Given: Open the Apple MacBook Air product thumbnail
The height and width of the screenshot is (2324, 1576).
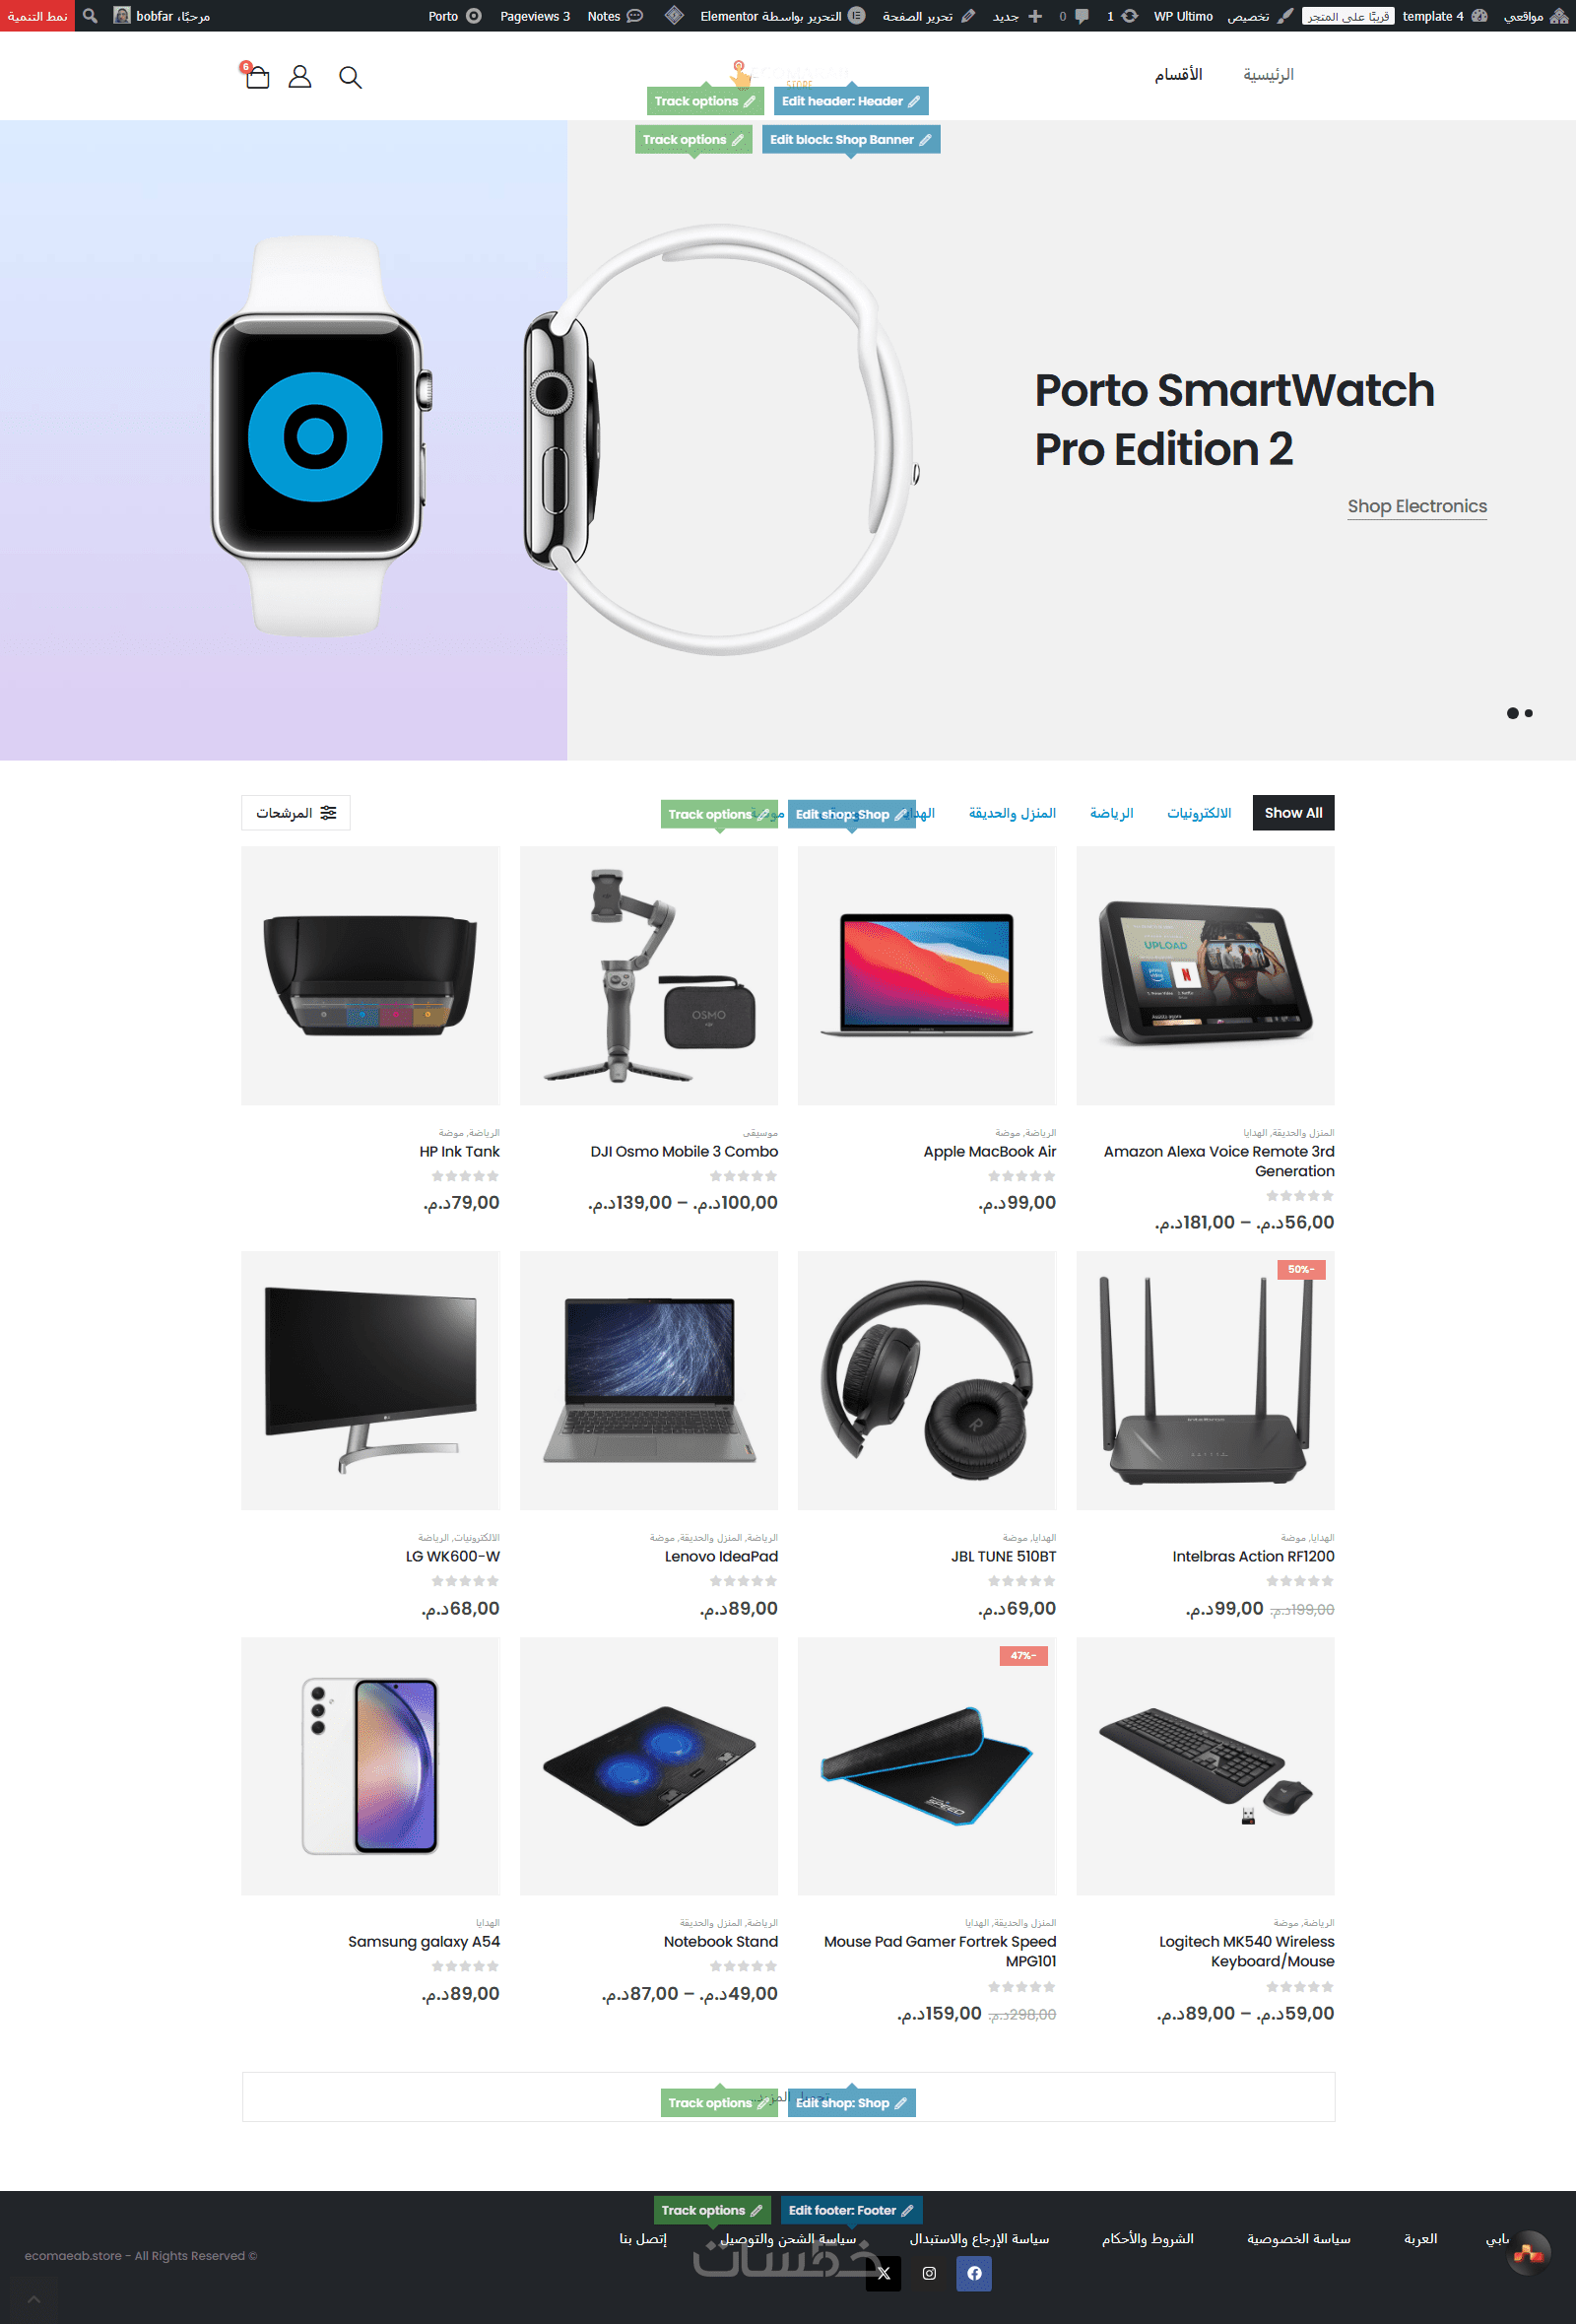Looking at the screenshot, I should [x=927, y=976].
